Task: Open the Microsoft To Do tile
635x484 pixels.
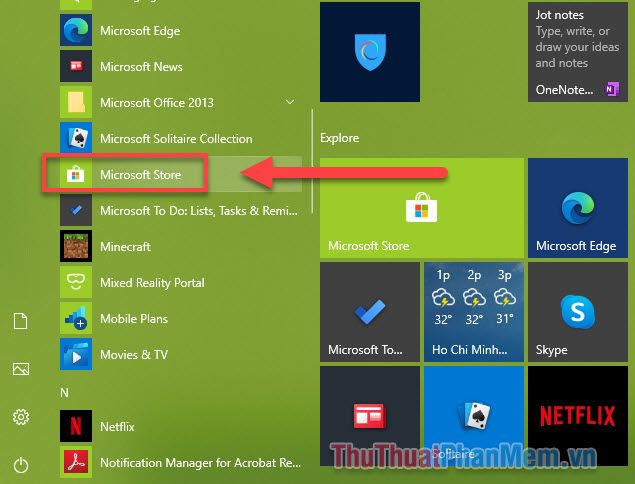Action: 370,312
